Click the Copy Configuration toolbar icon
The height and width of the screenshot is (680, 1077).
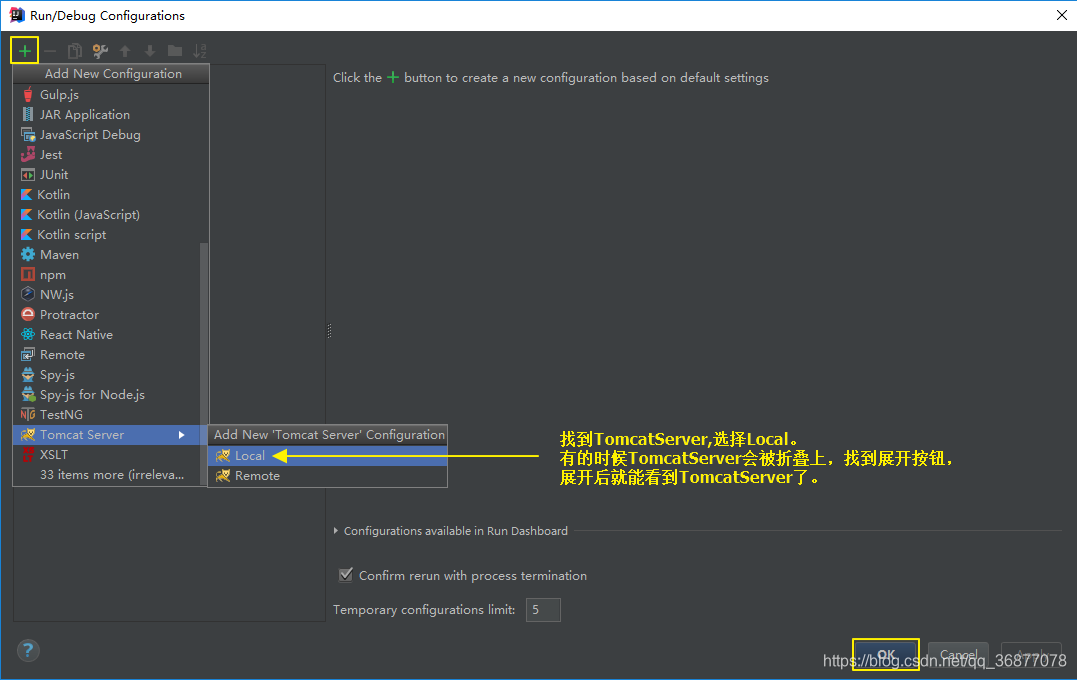[x=75, y=51]
